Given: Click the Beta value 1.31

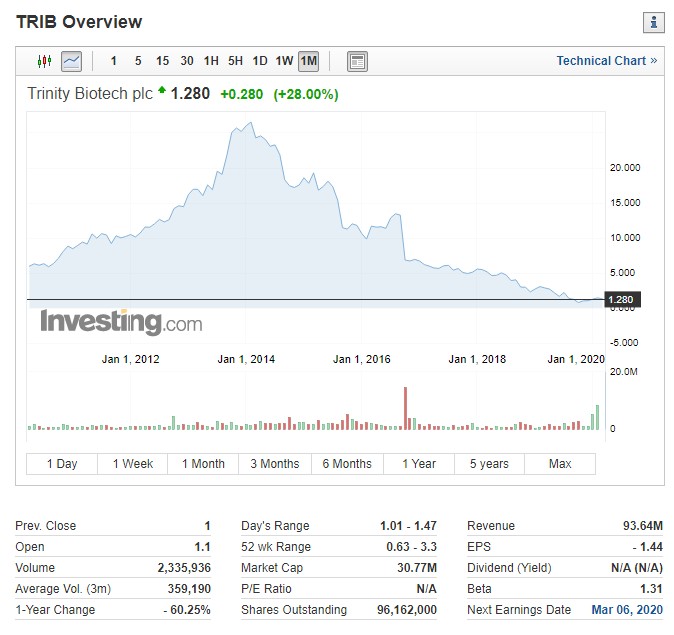Looking at the screenshot, I should (651, 589).
